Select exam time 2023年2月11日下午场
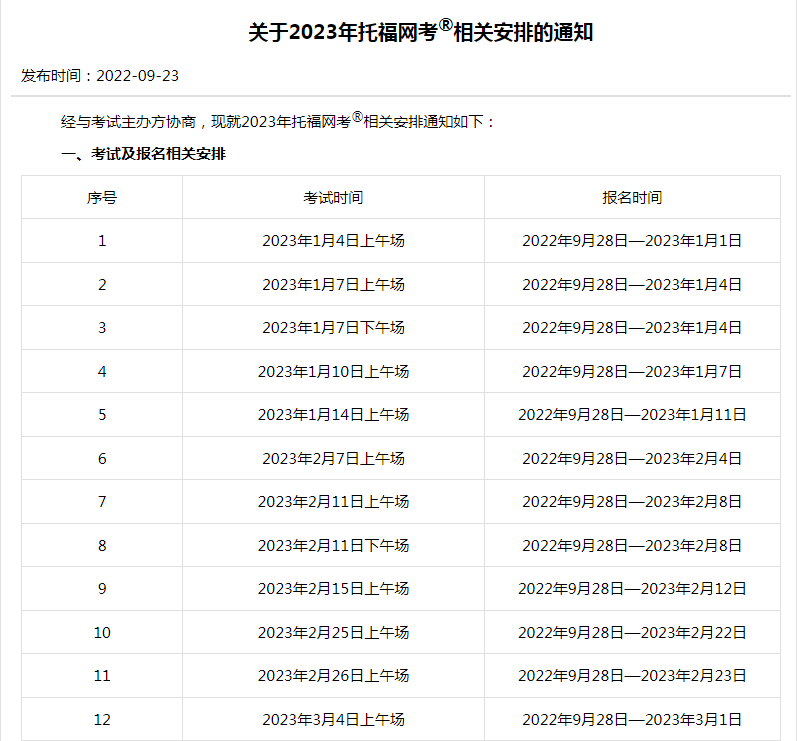The width and height of the screenshot is (797, 741). click(333, 545)
